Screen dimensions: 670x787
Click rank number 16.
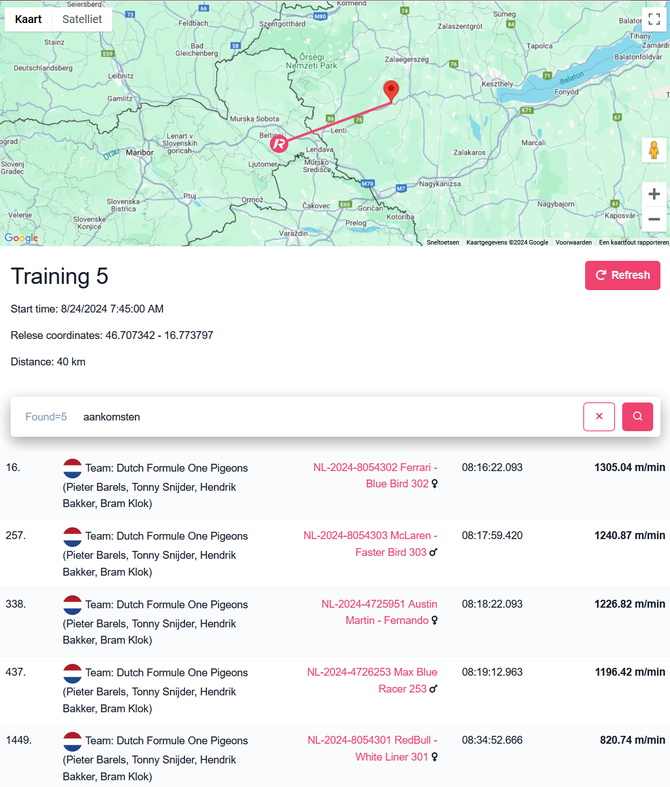point(13,467)
